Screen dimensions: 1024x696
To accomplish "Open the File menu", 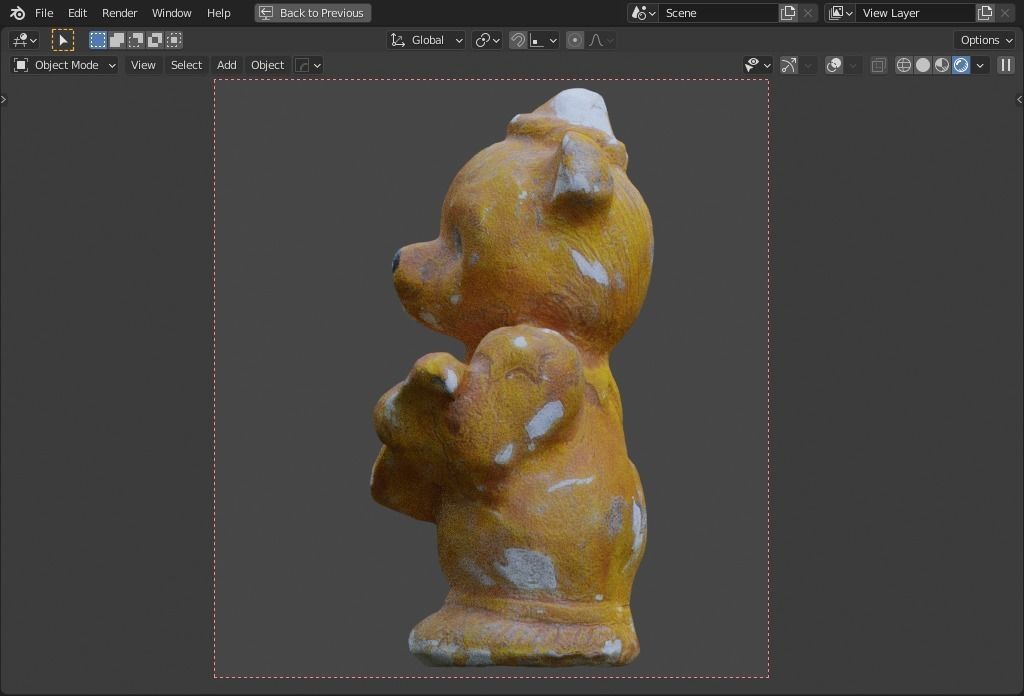I will [x=44, y=13].
